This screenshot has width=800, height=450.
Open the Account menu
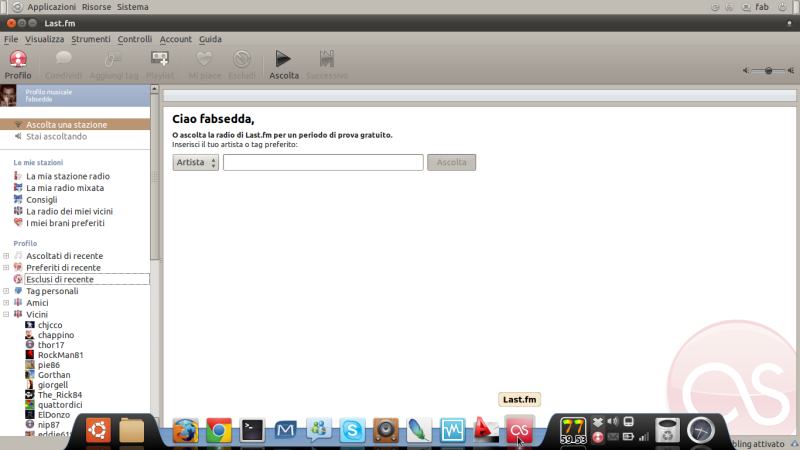click(176, 39)
